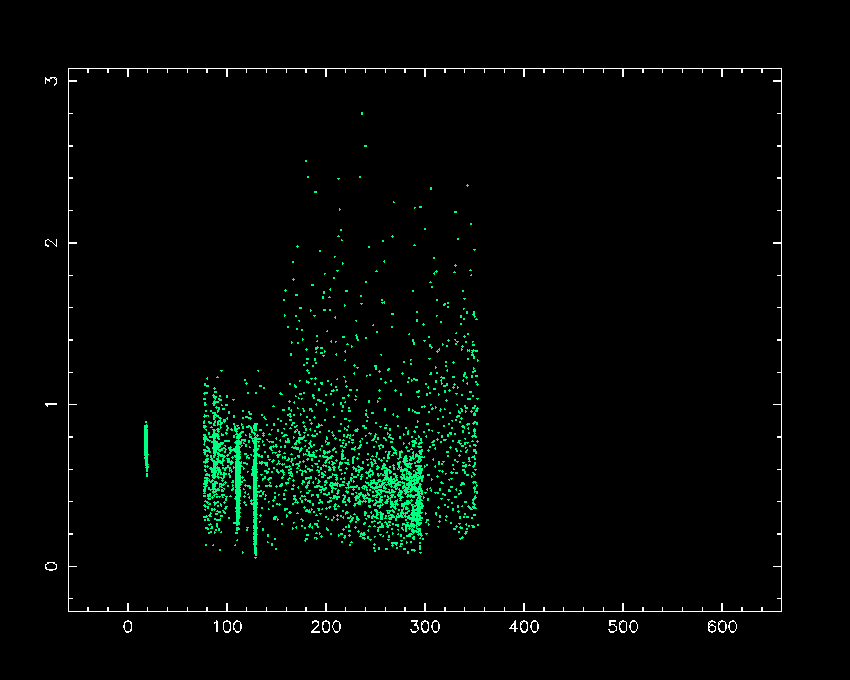Viewport: 850px width, 680px height.
Task: Select the dense vertical streak near x=130
Action: (255, 491)
